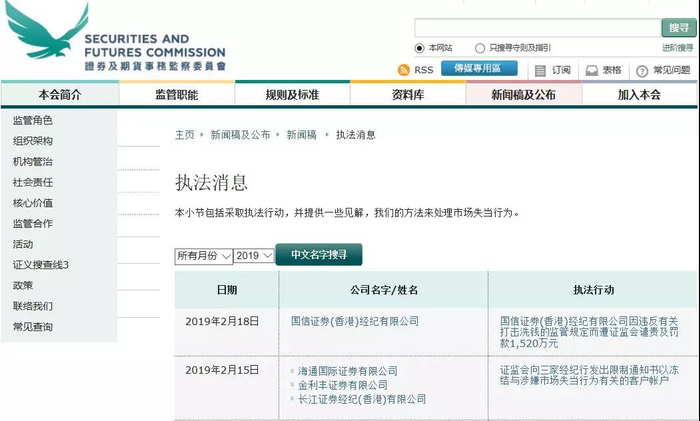Open the 所有月份 month dropdown
The image size is (700, 421).
[204, 256]
